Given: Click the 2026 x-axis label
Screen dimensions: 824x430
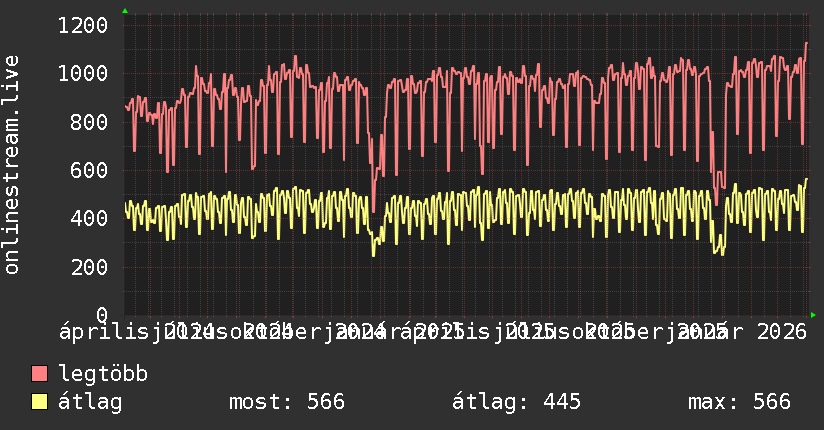Looking at the screenshot, I should coord(782,332).
